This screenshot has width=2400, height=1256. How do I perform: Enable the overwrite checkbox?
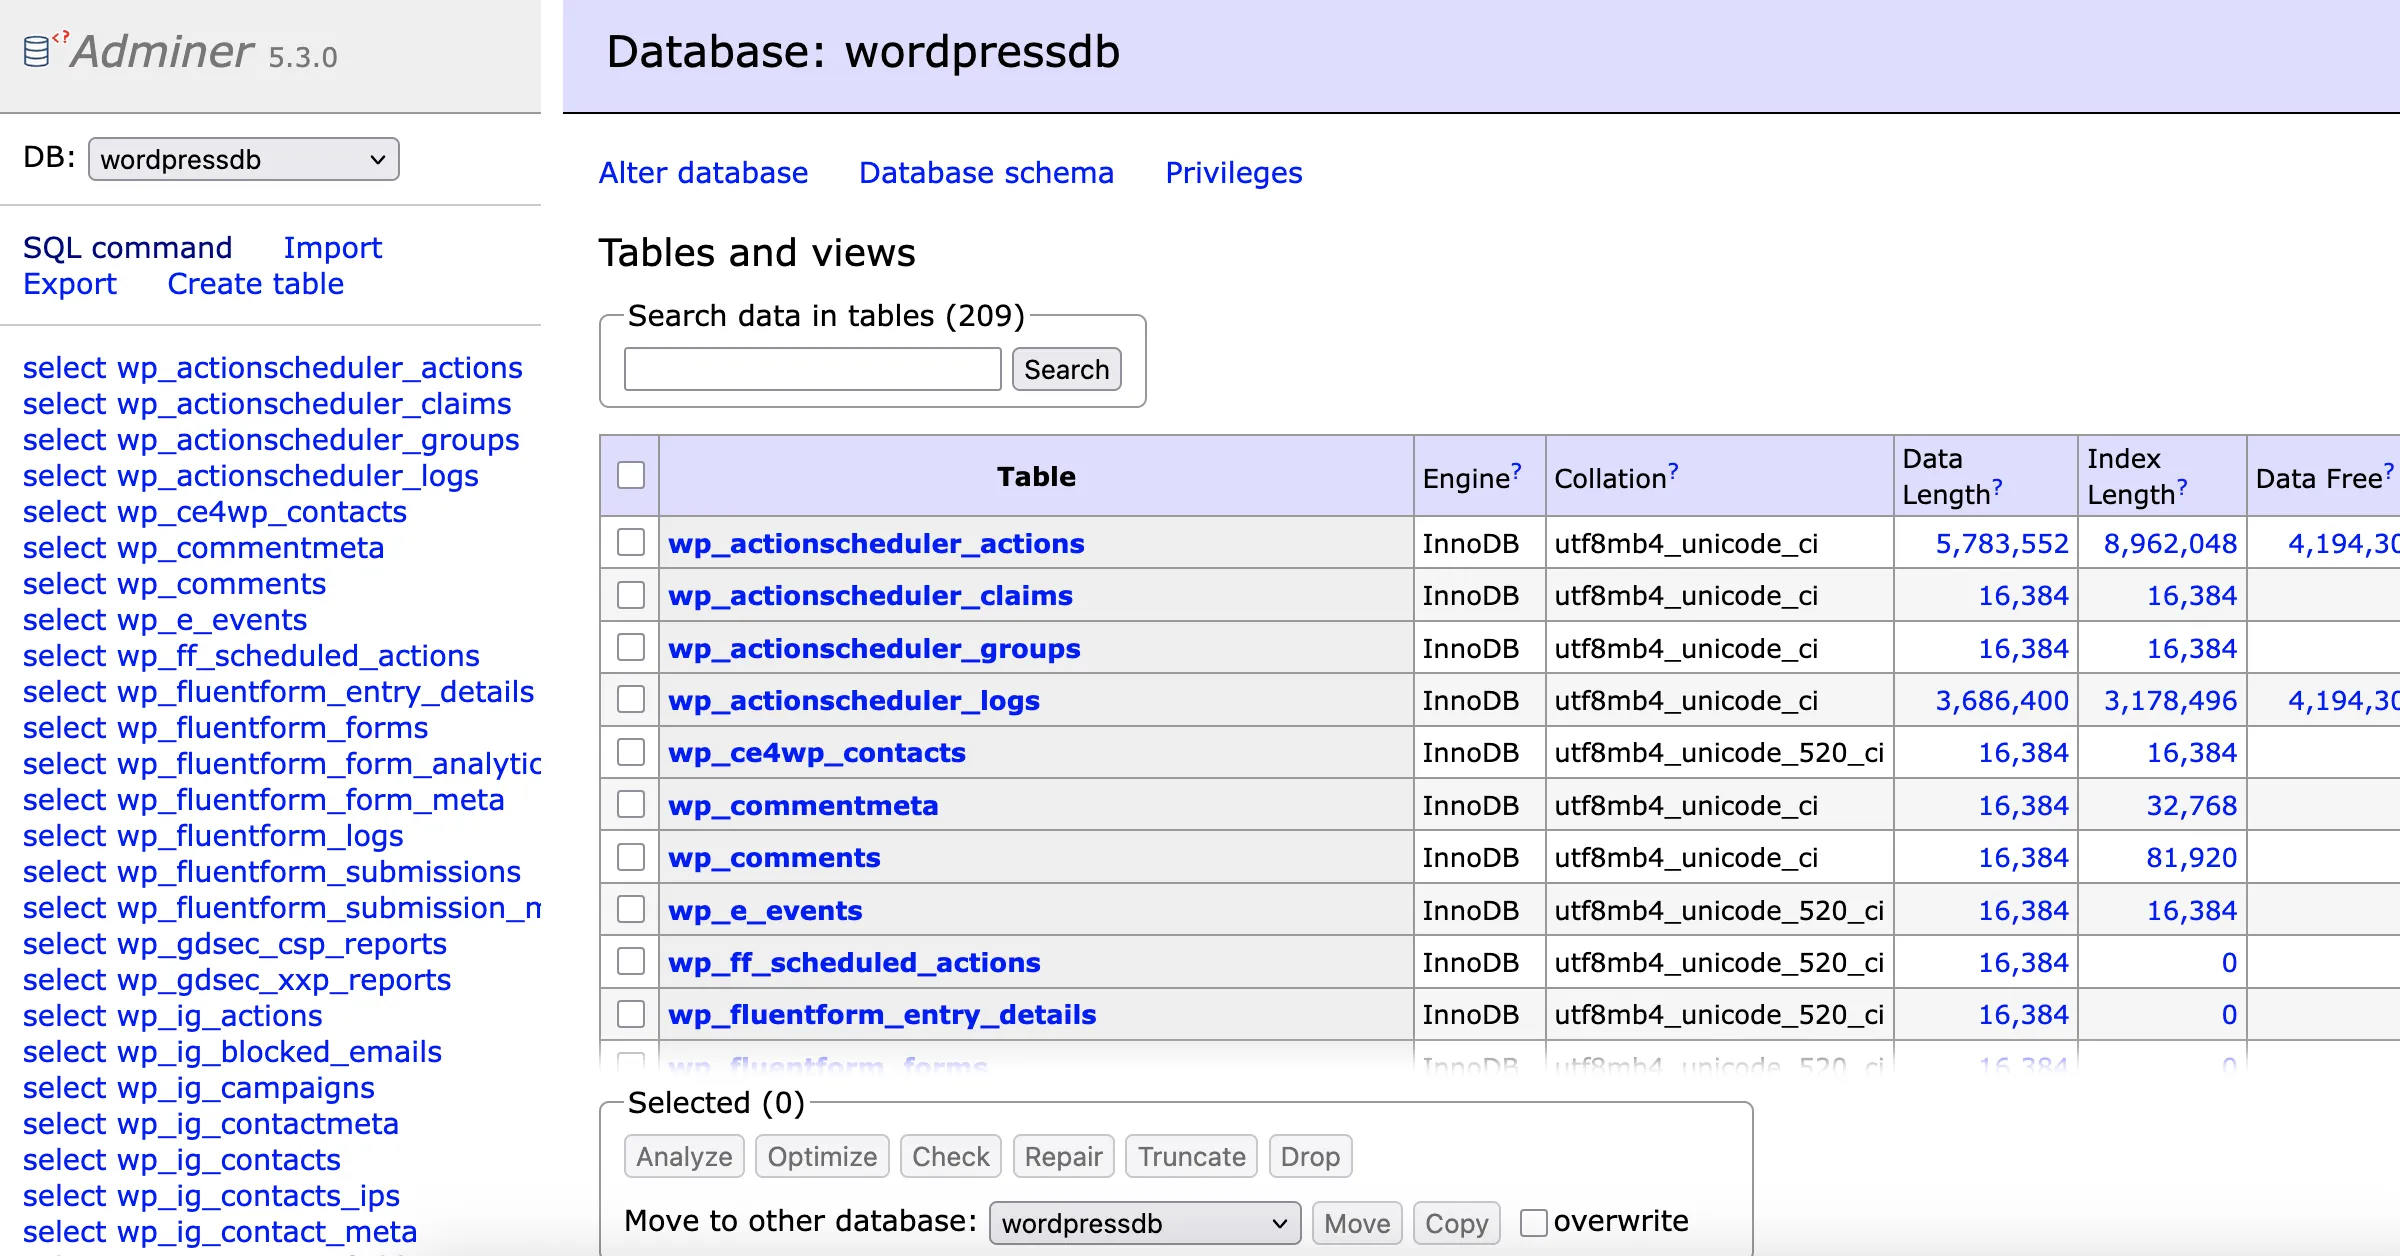1533,1222
